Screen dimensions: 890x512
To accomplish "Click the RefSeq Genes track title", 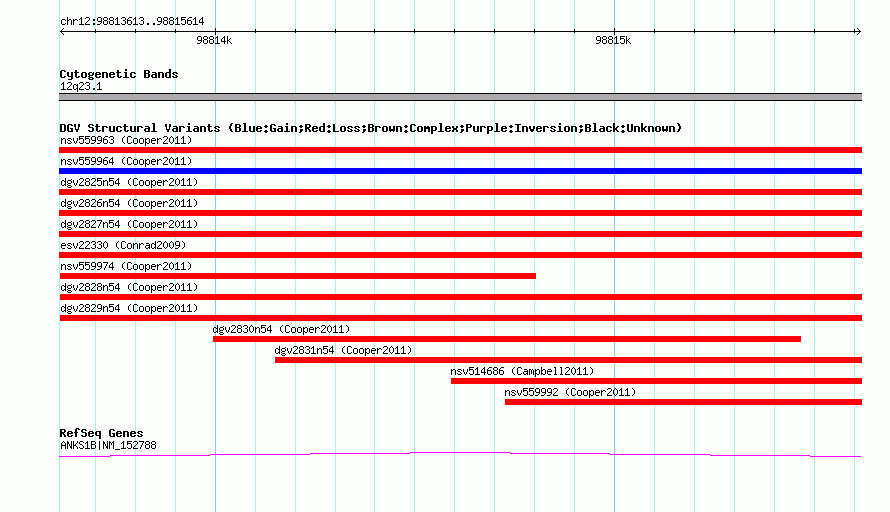I will 101,433.
